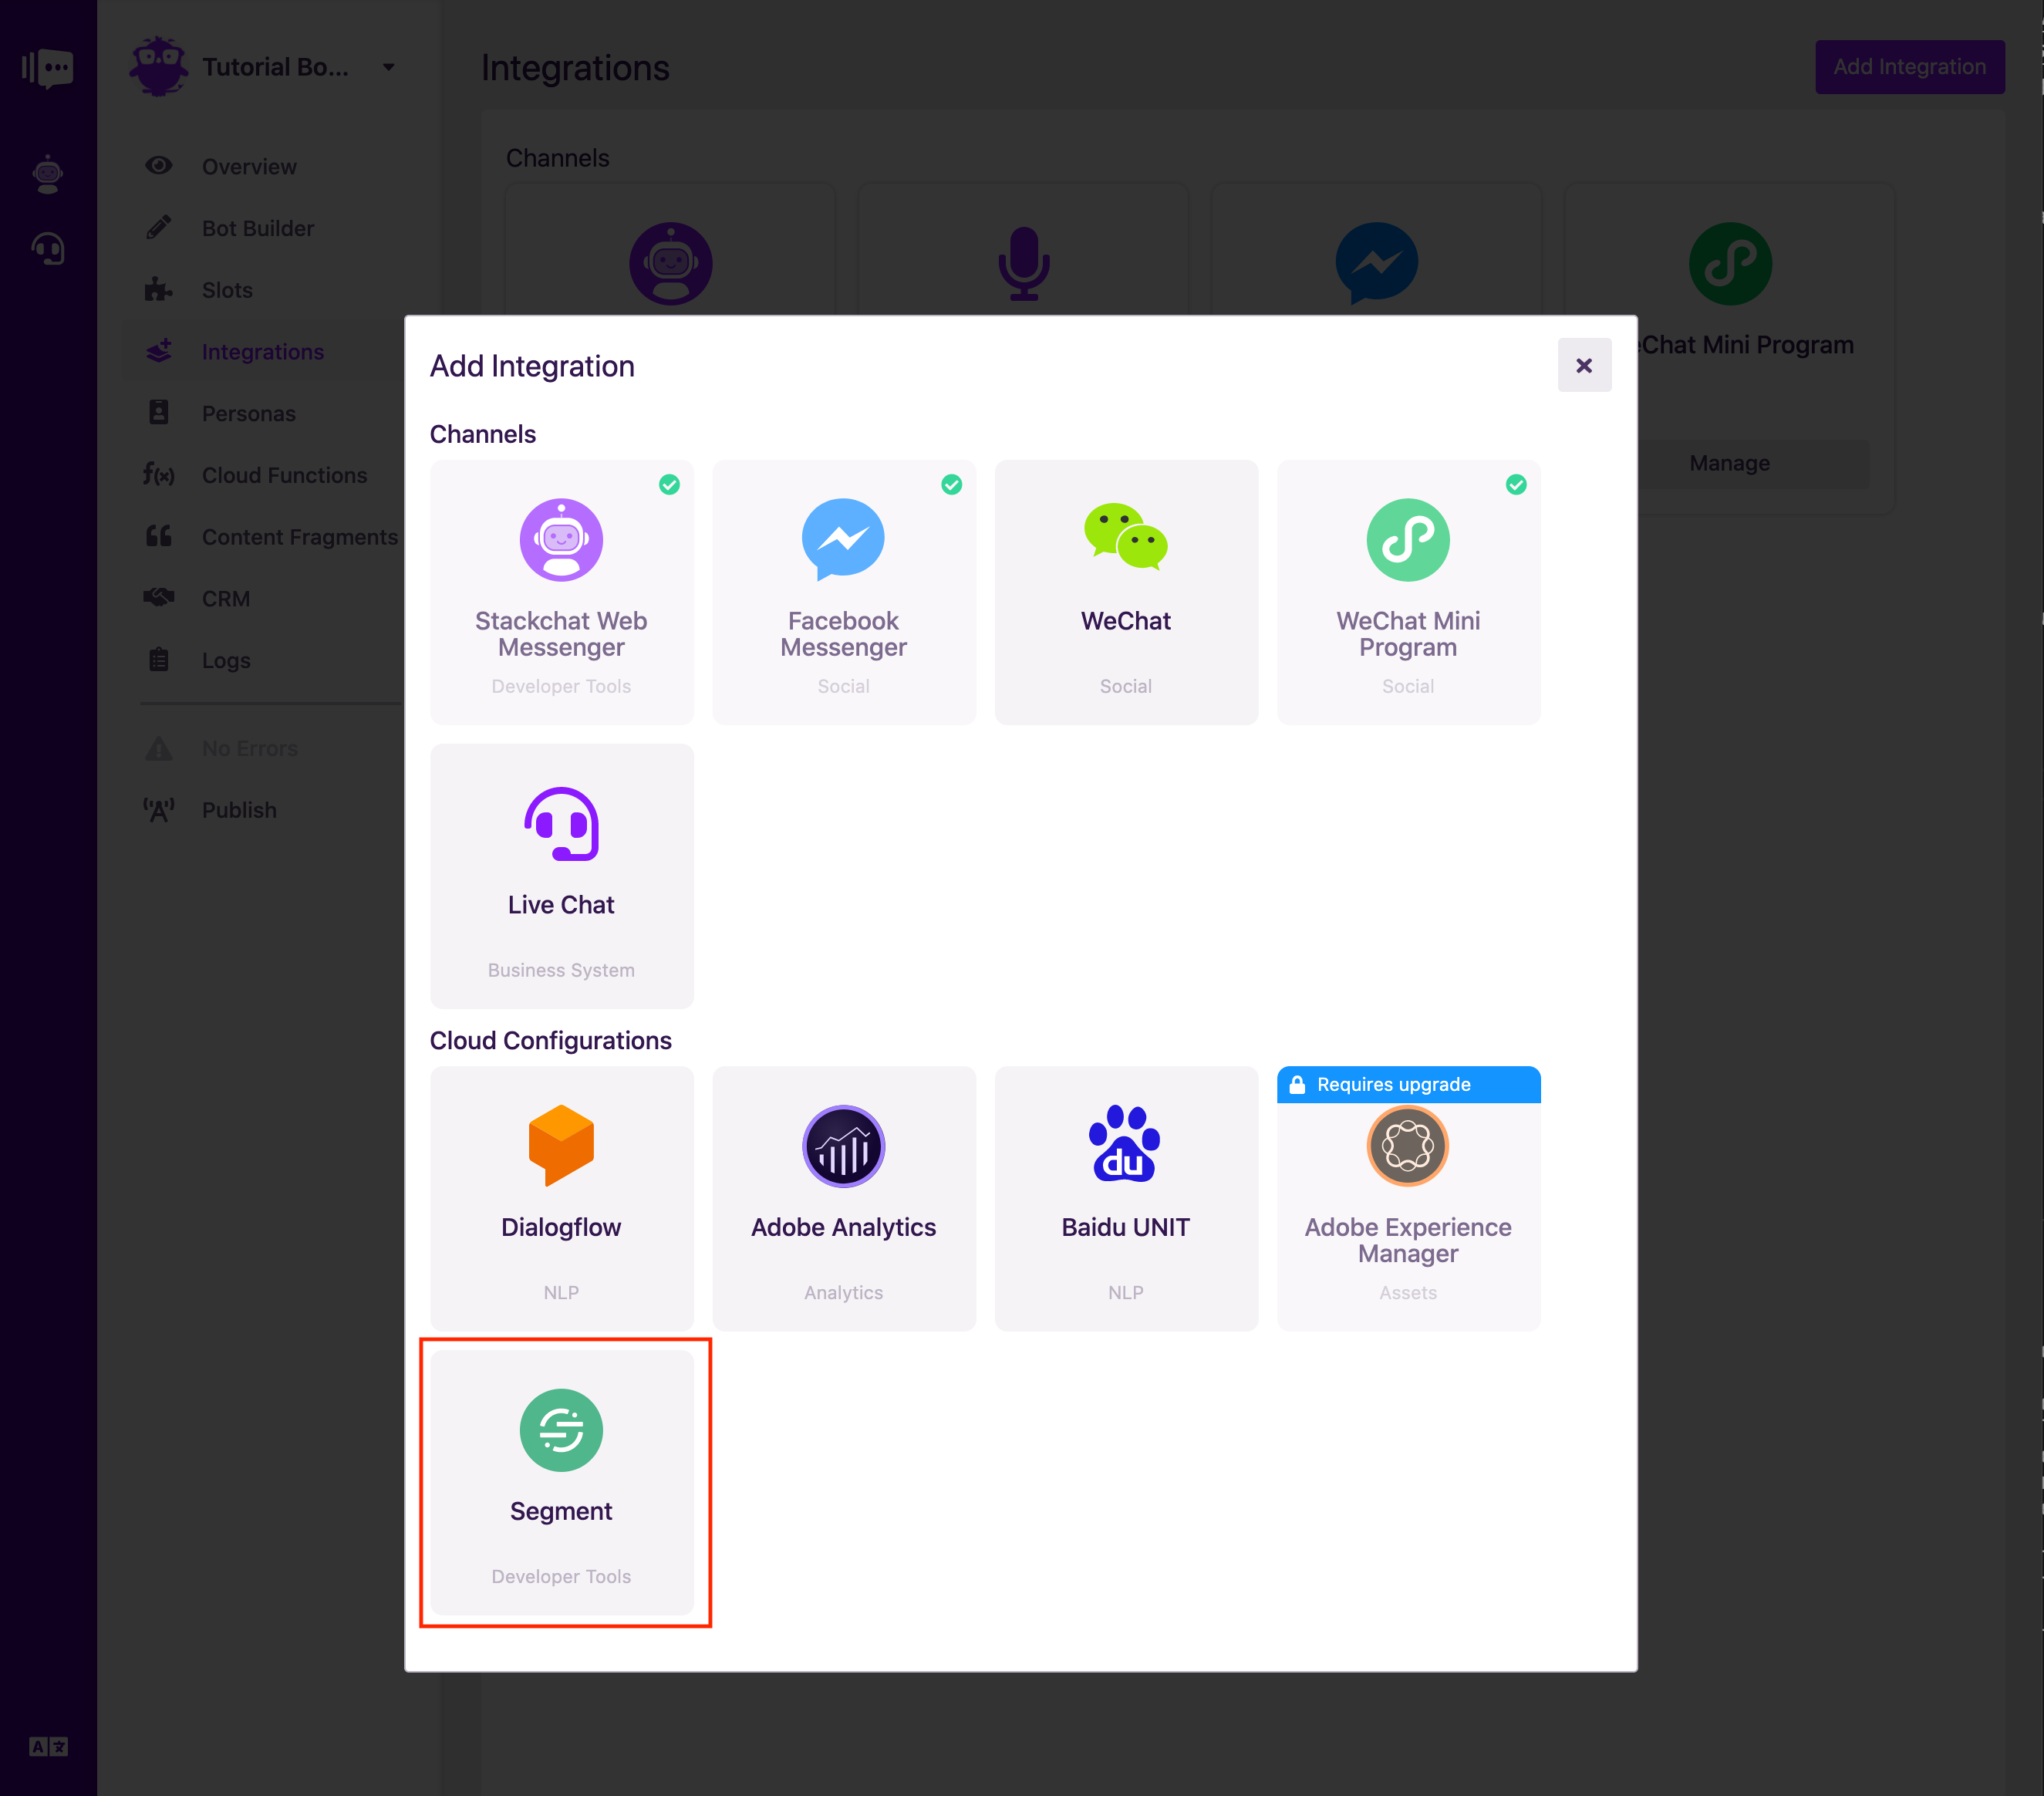The width and height of the screenshot is (2044, 1796).
Task: Expand the Tutorial Bot dropdown arrow
Action: pos(389,67)
